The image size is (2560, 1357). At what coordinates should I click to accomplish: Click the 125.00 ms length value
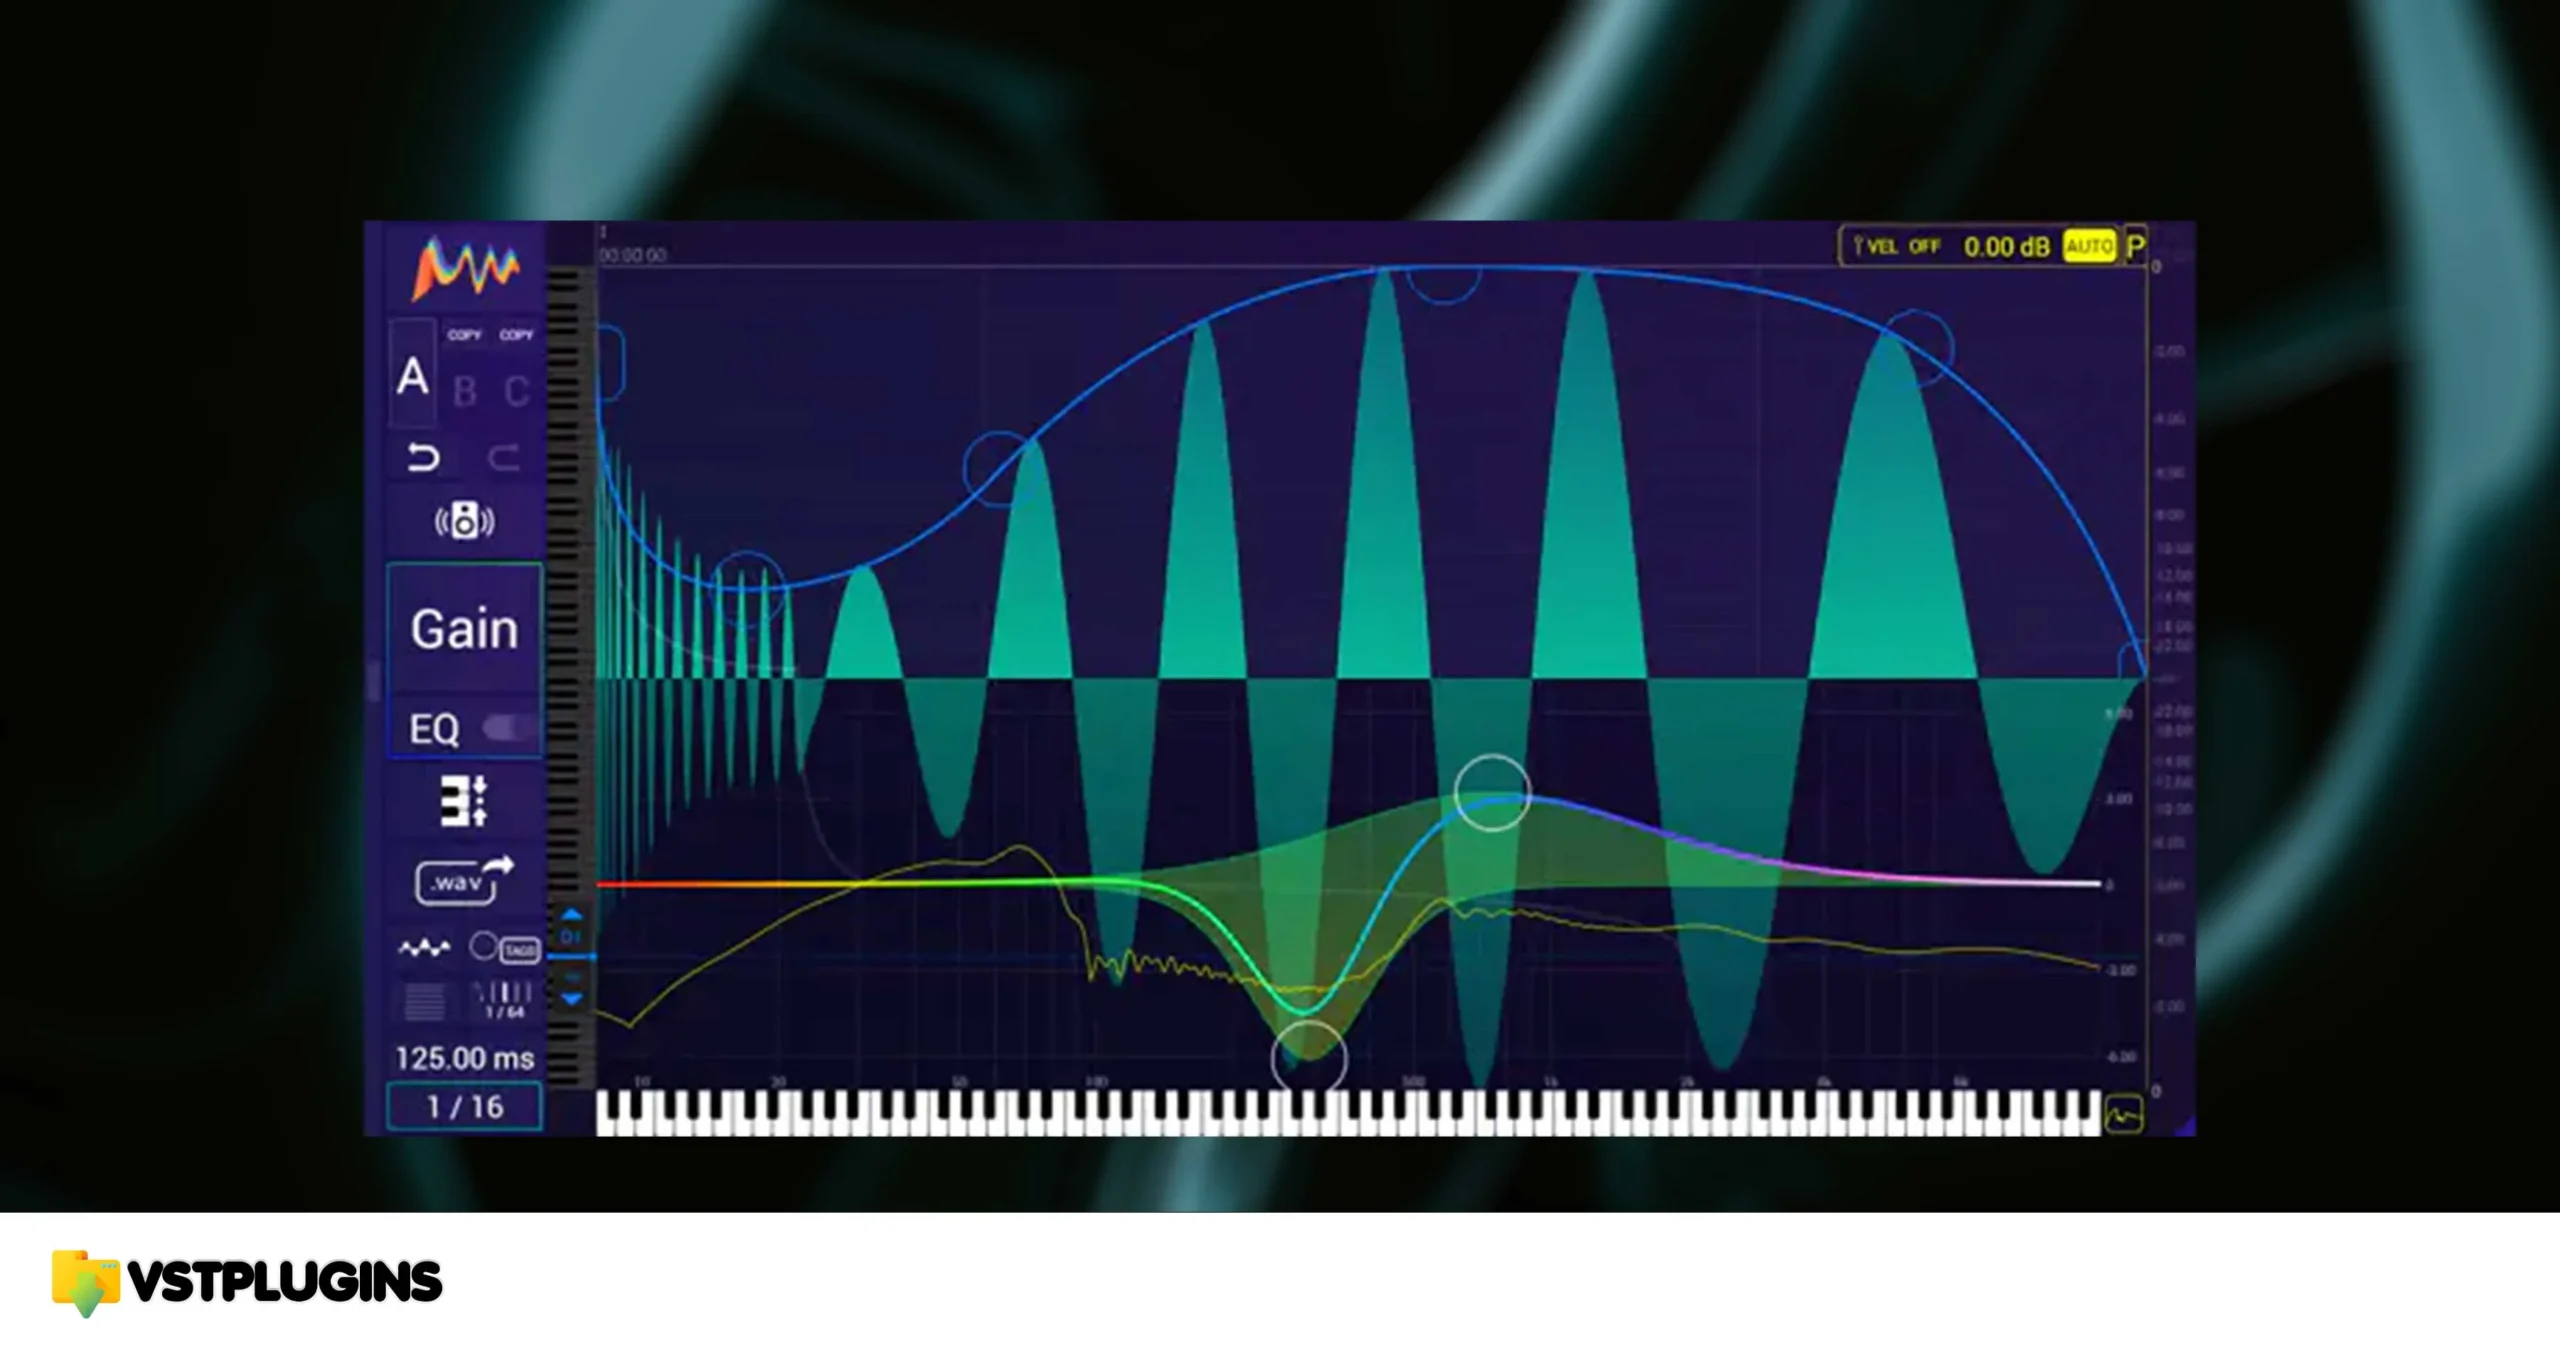[464, 1059]
